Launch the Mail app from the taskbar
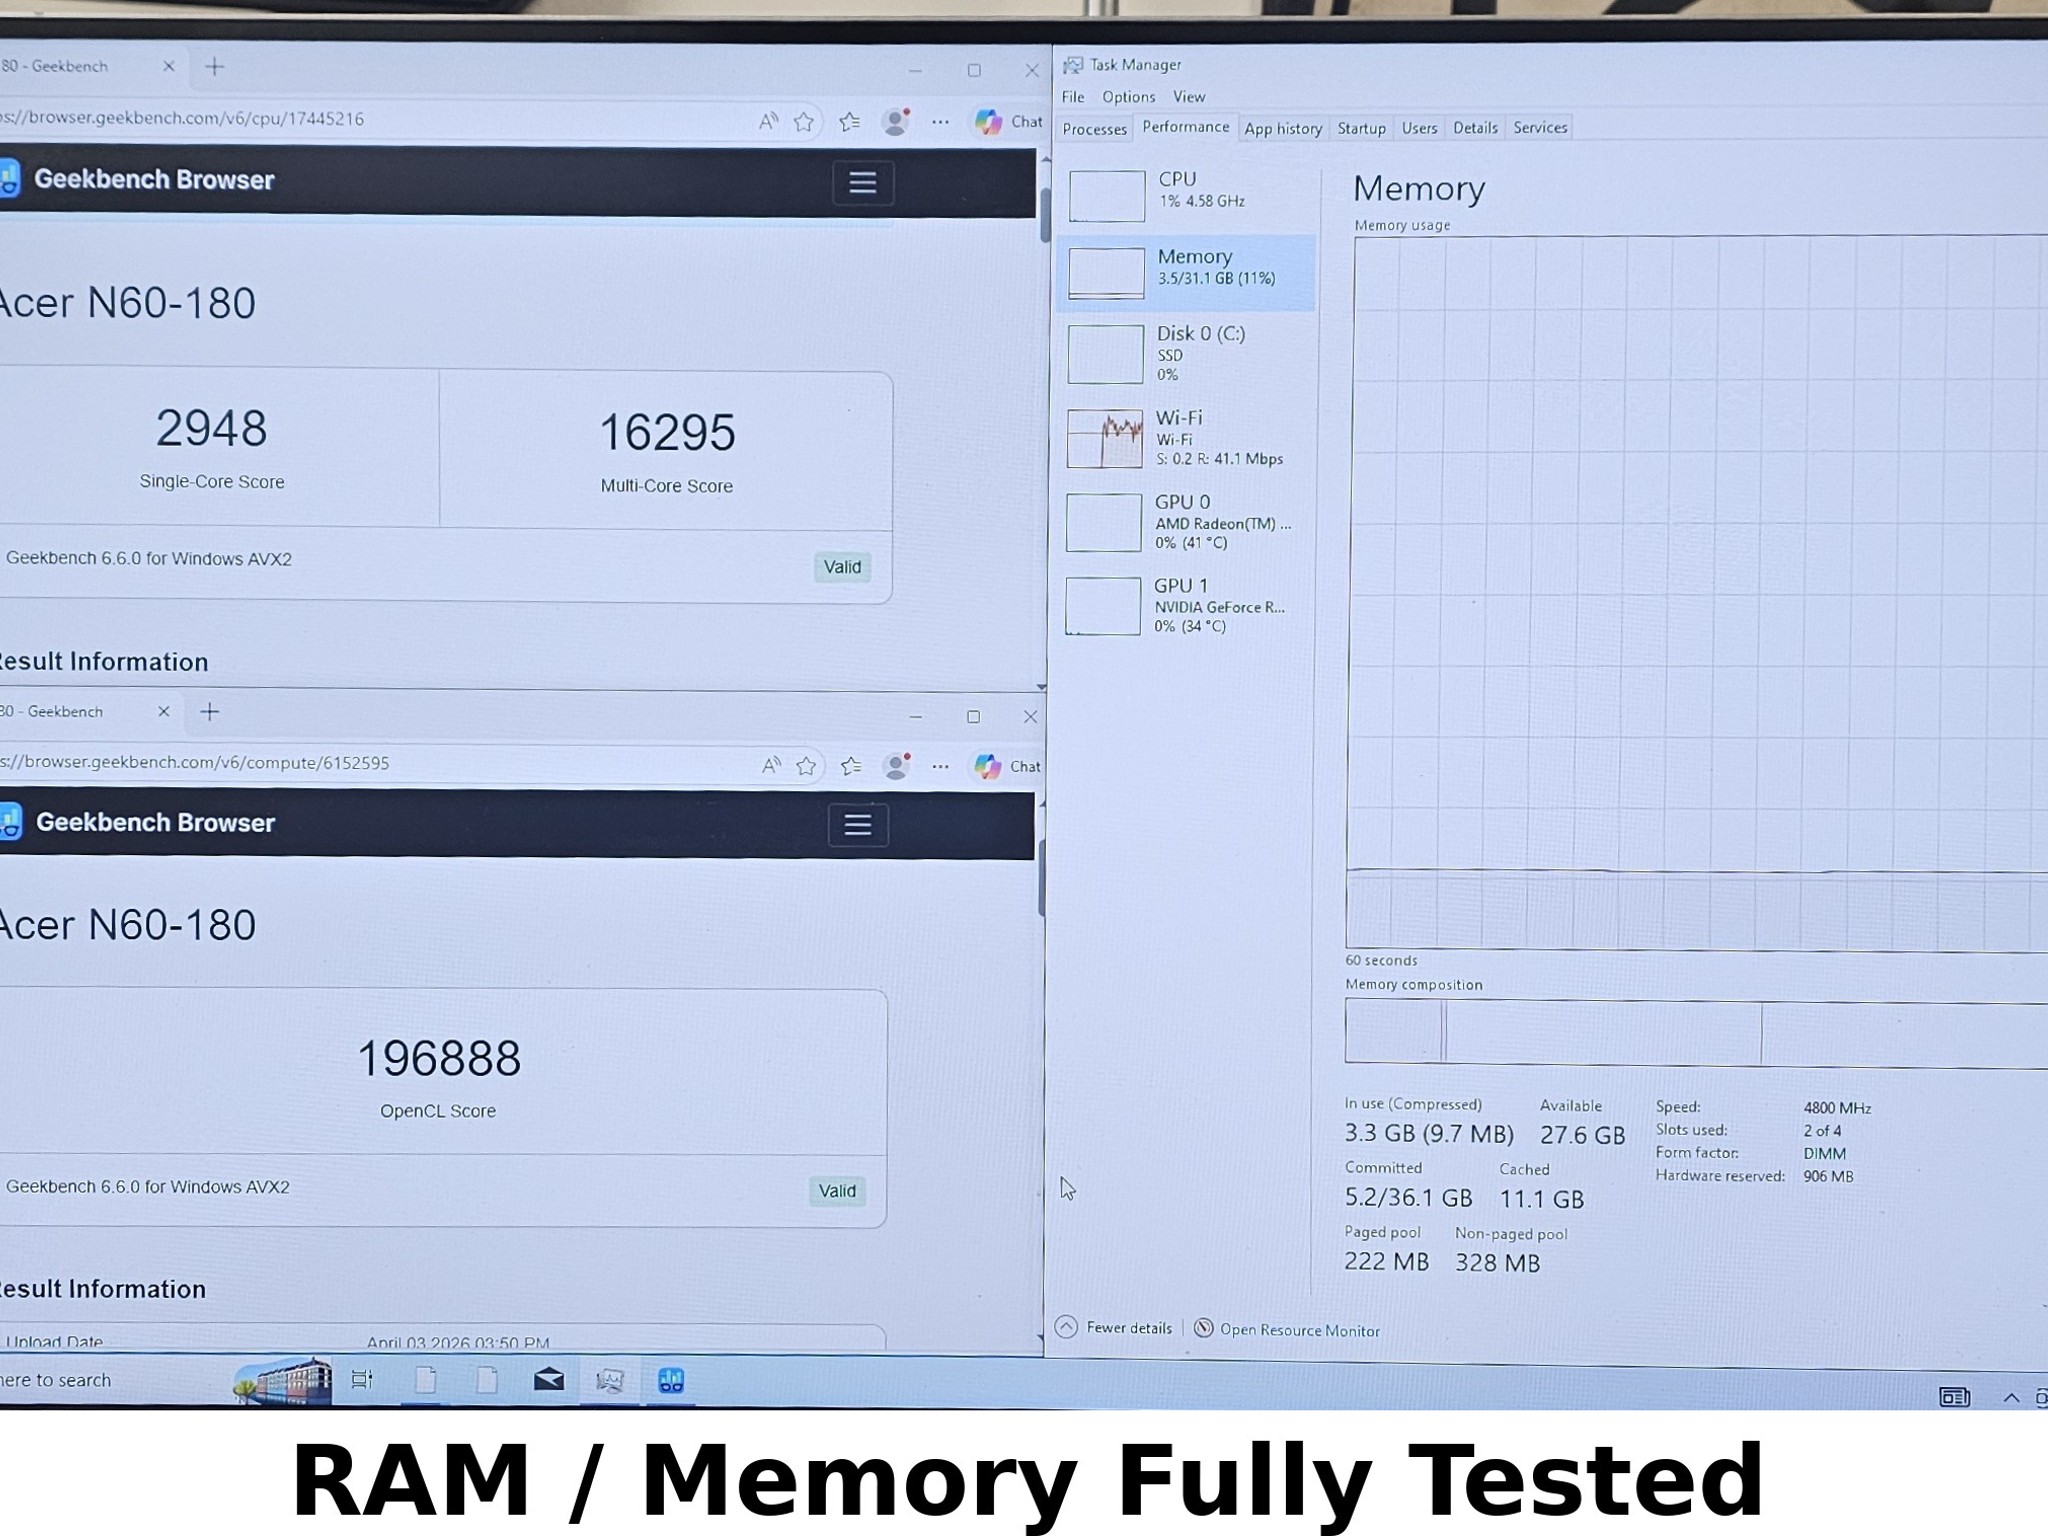This screenshot has height=1536, width=2048. (x=549, y=1381)
